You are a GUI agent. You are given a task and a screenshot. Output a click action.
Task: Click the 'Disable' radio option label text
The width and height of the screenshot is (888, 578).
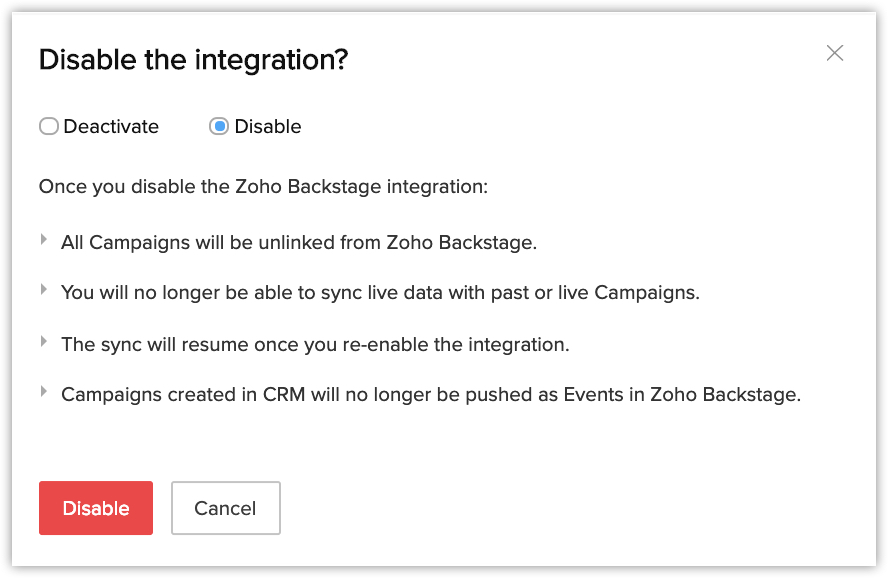(268, 127)
